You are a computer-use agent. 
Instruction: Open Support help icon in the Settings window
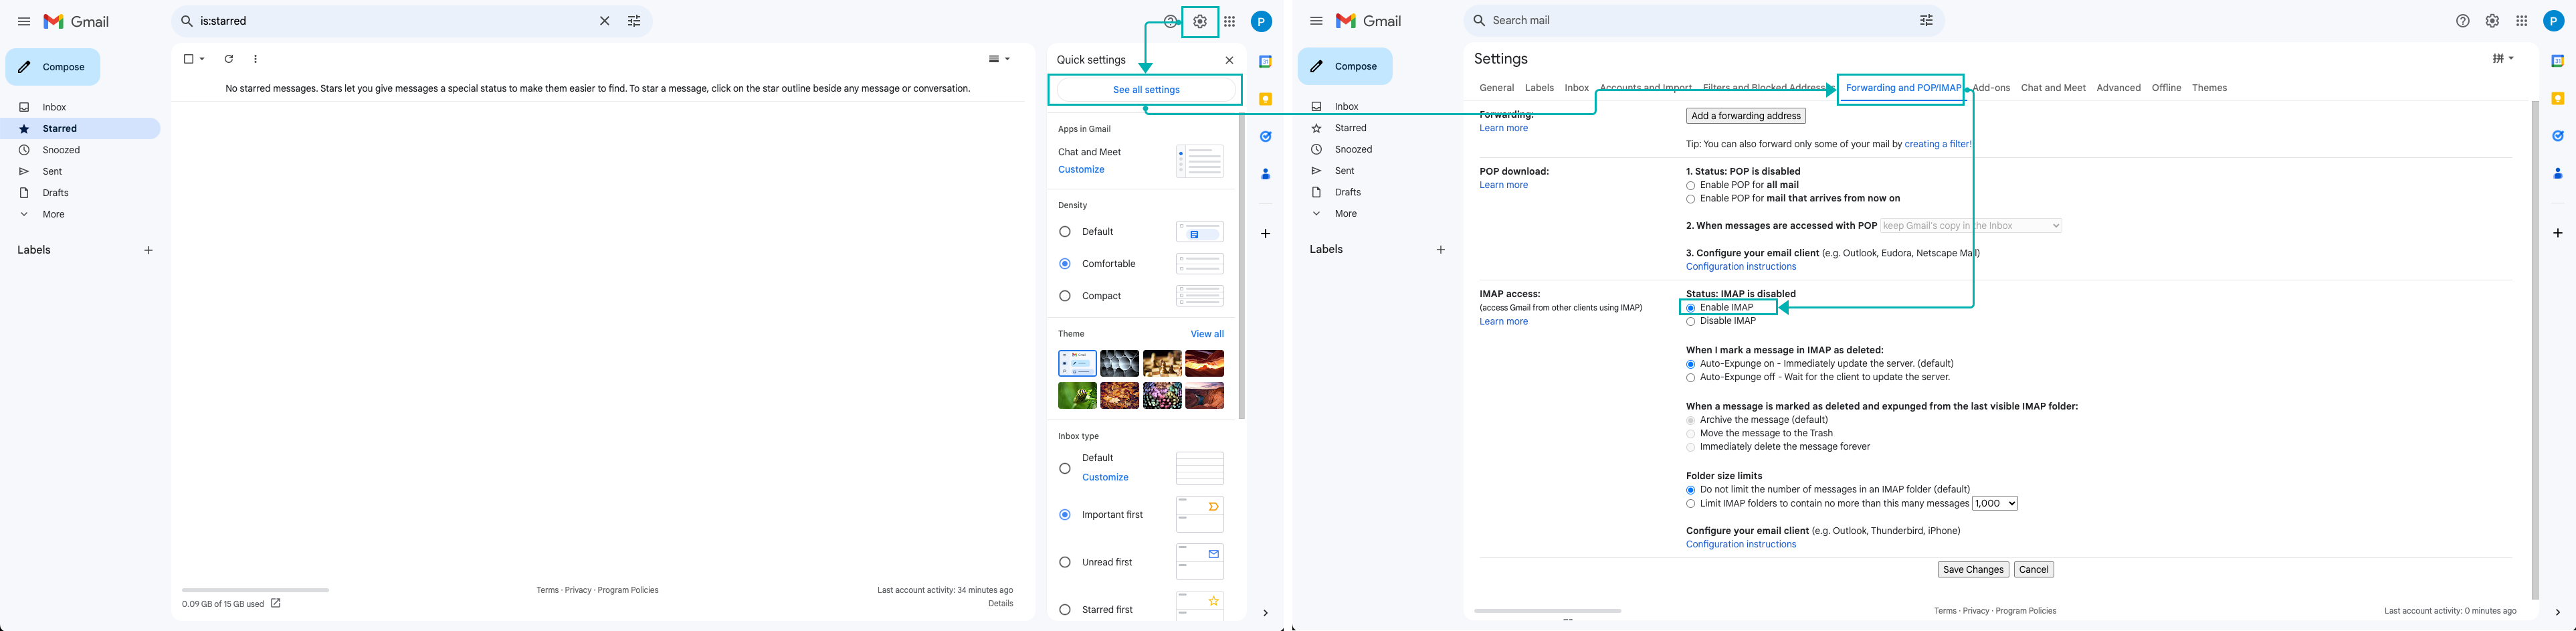tap(2463, 21)
